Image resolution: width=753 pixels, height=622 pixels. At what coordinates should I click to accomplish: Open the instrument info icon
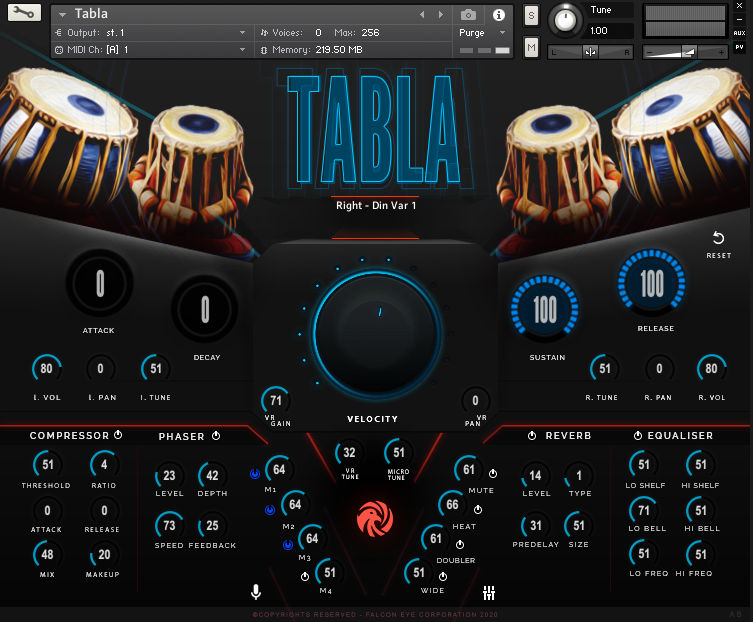(x=498, y=15)
